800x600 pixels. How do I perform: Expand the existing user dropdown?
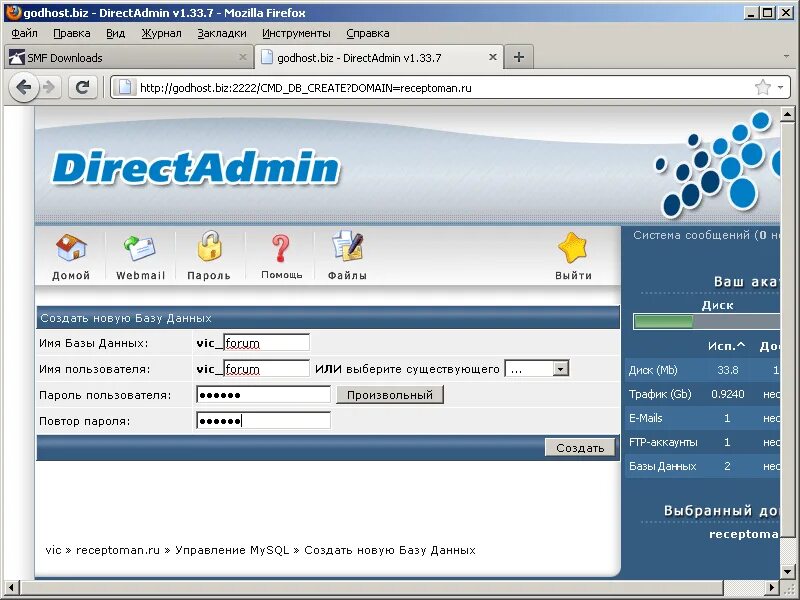(560, 369)
